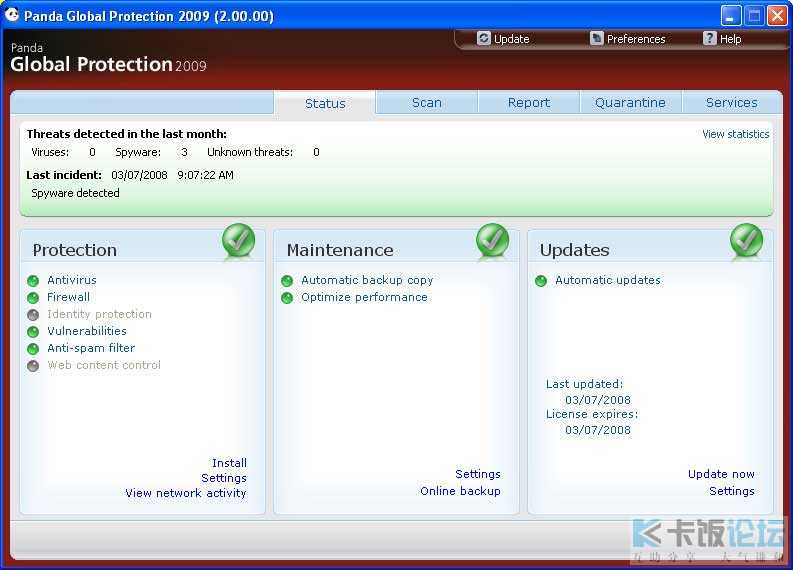This screenshot has width=793, height=570.
Task: Click the green status dot beside Antivirus
Action: [x=33, y=281]
